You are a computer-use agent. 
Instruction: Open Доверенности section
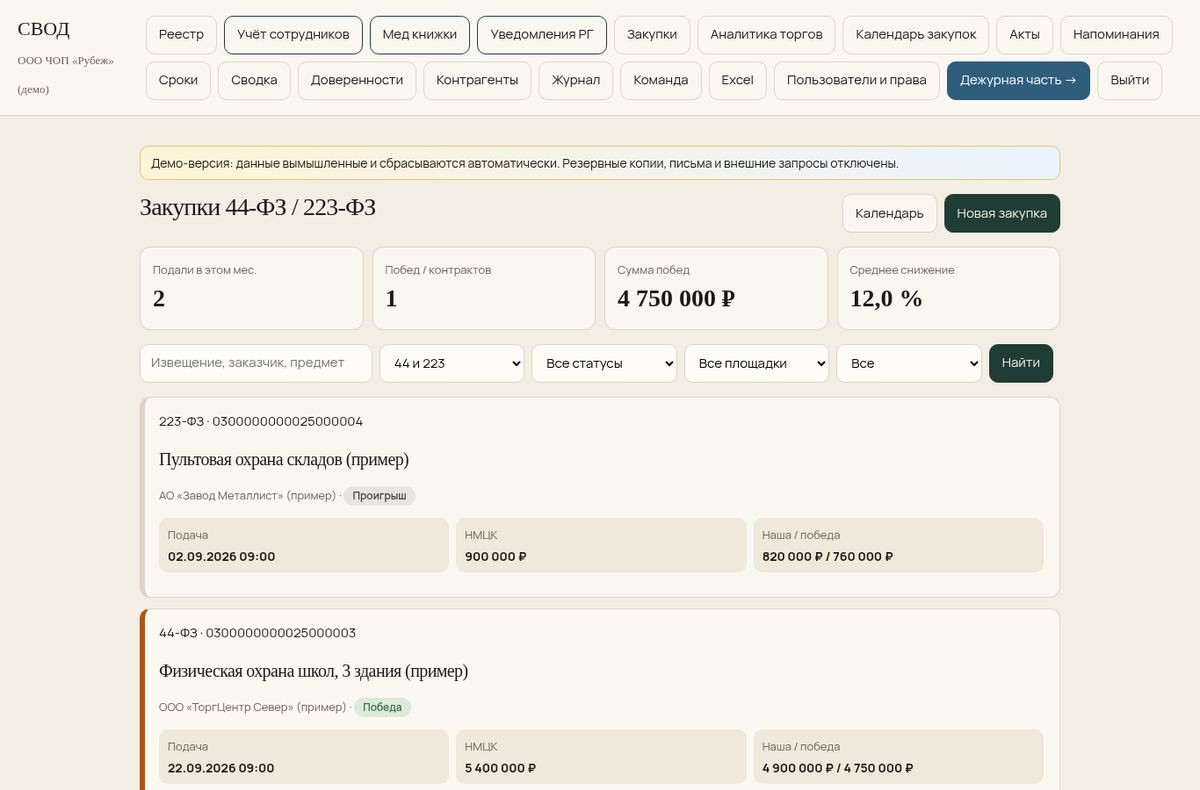coord(357,80)
